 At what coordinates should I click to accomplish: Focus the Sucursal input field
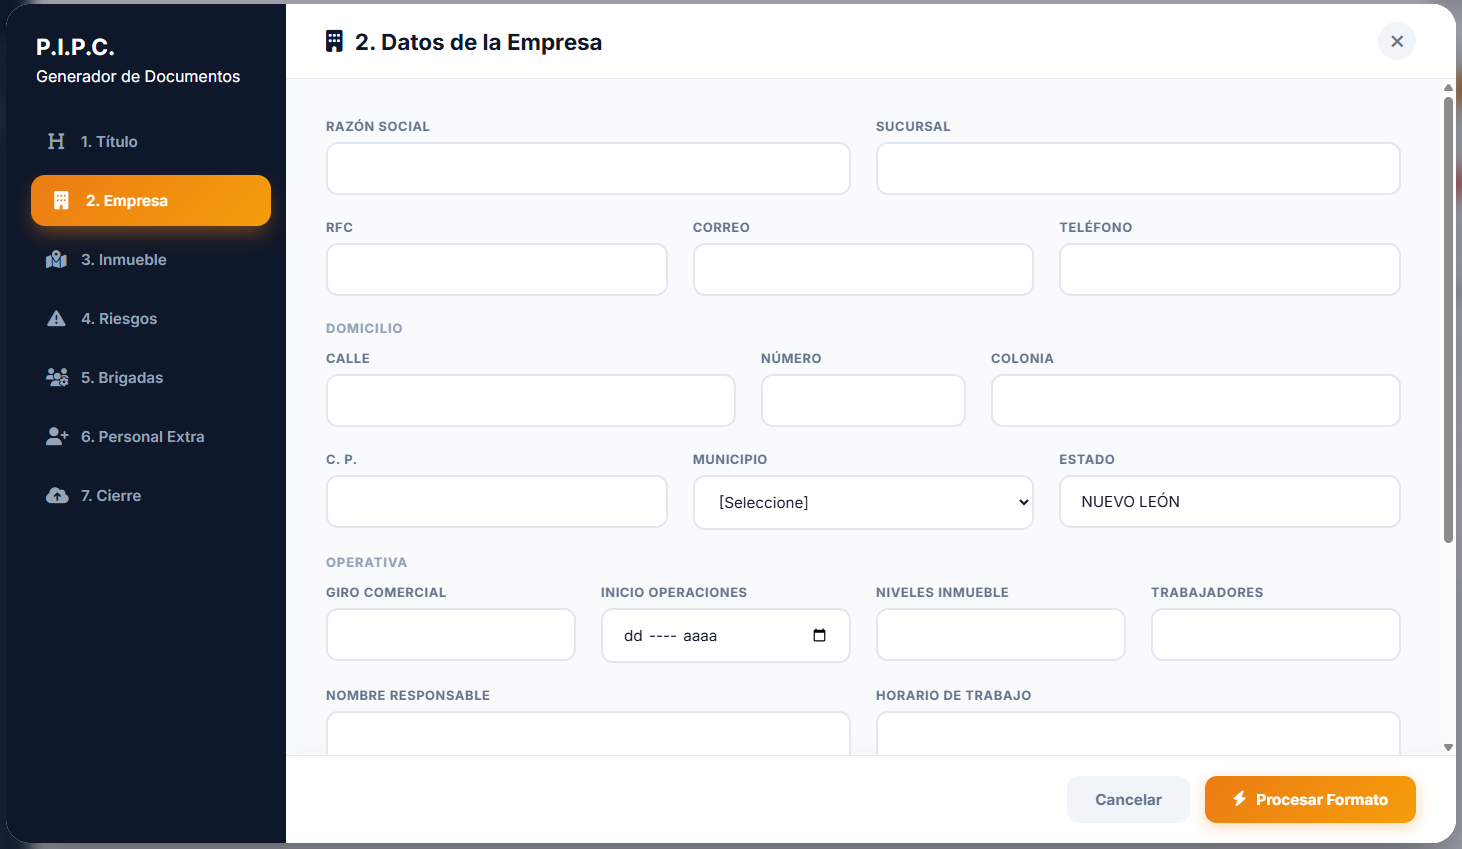pos(1138,168)
